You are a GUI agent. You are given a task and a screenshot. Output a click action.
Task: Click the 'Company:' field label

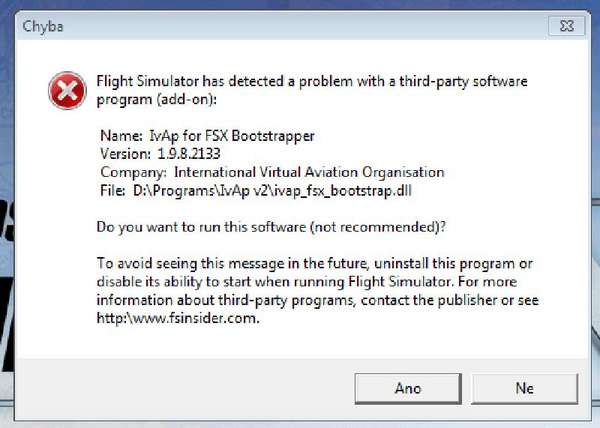[x=134, y=173]
